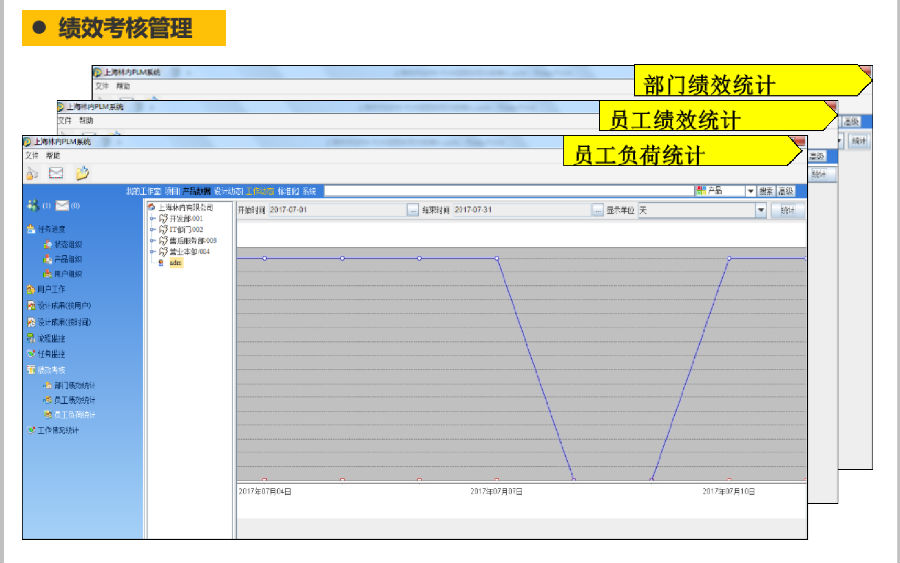Click the top search input field
This screenshot has width=900, height=563.
click(508, 191)
